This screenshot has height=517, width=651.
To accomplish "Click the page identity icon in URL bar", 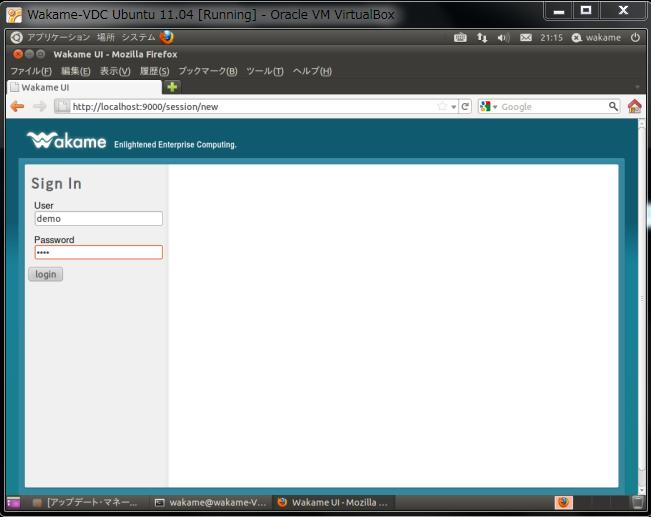I will pyautogui.click(x=62, y=106).
